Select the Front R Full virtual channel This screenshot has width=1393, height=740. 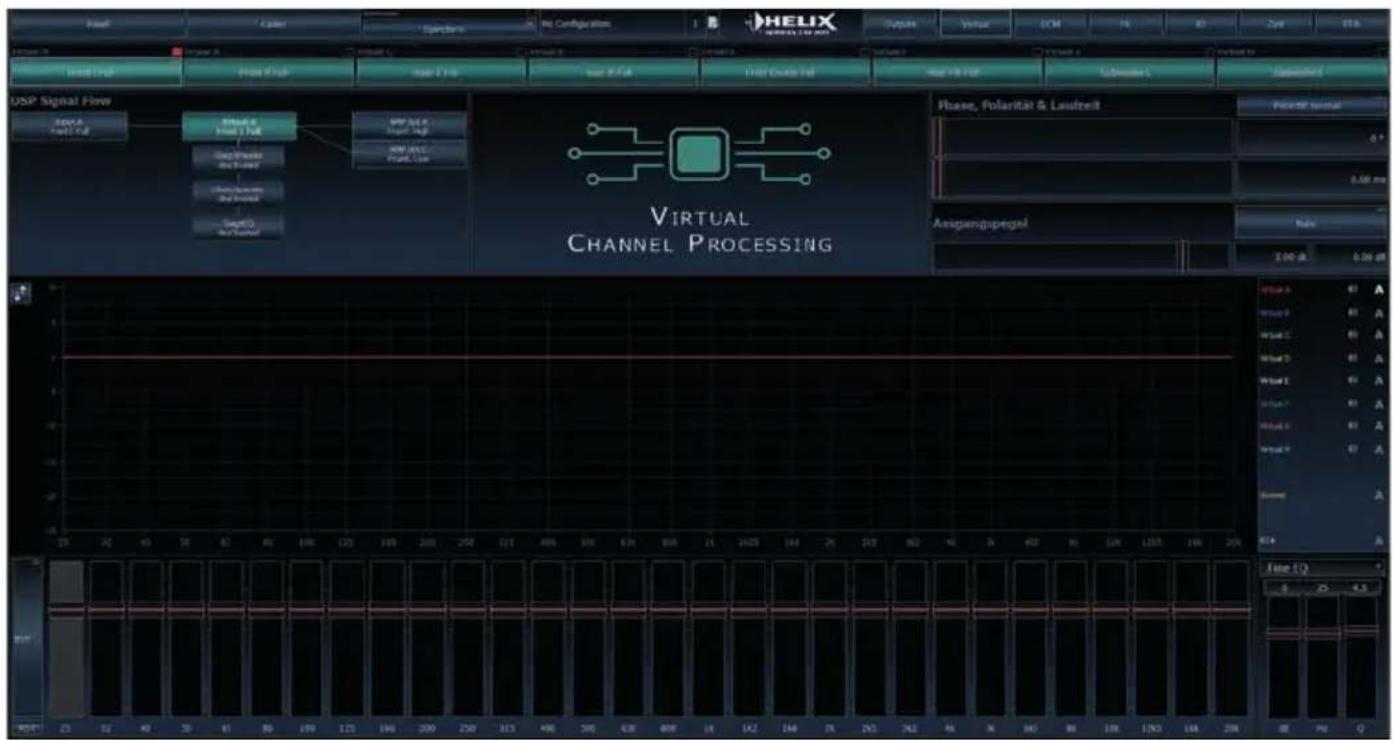[268, 71]
